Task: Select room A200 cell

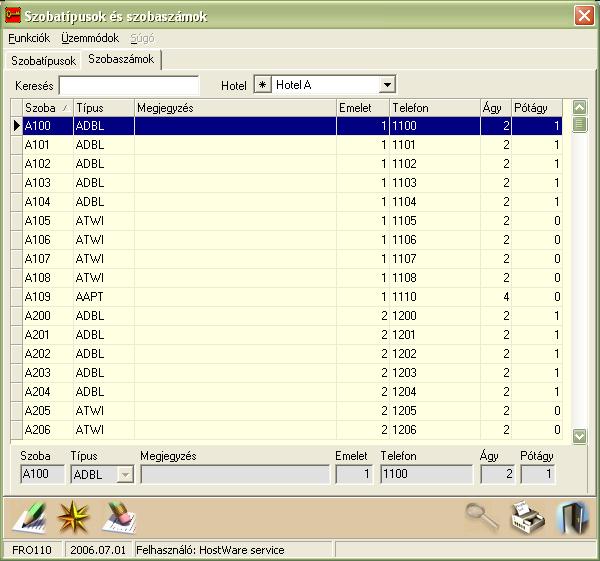Action: point(48,316)
